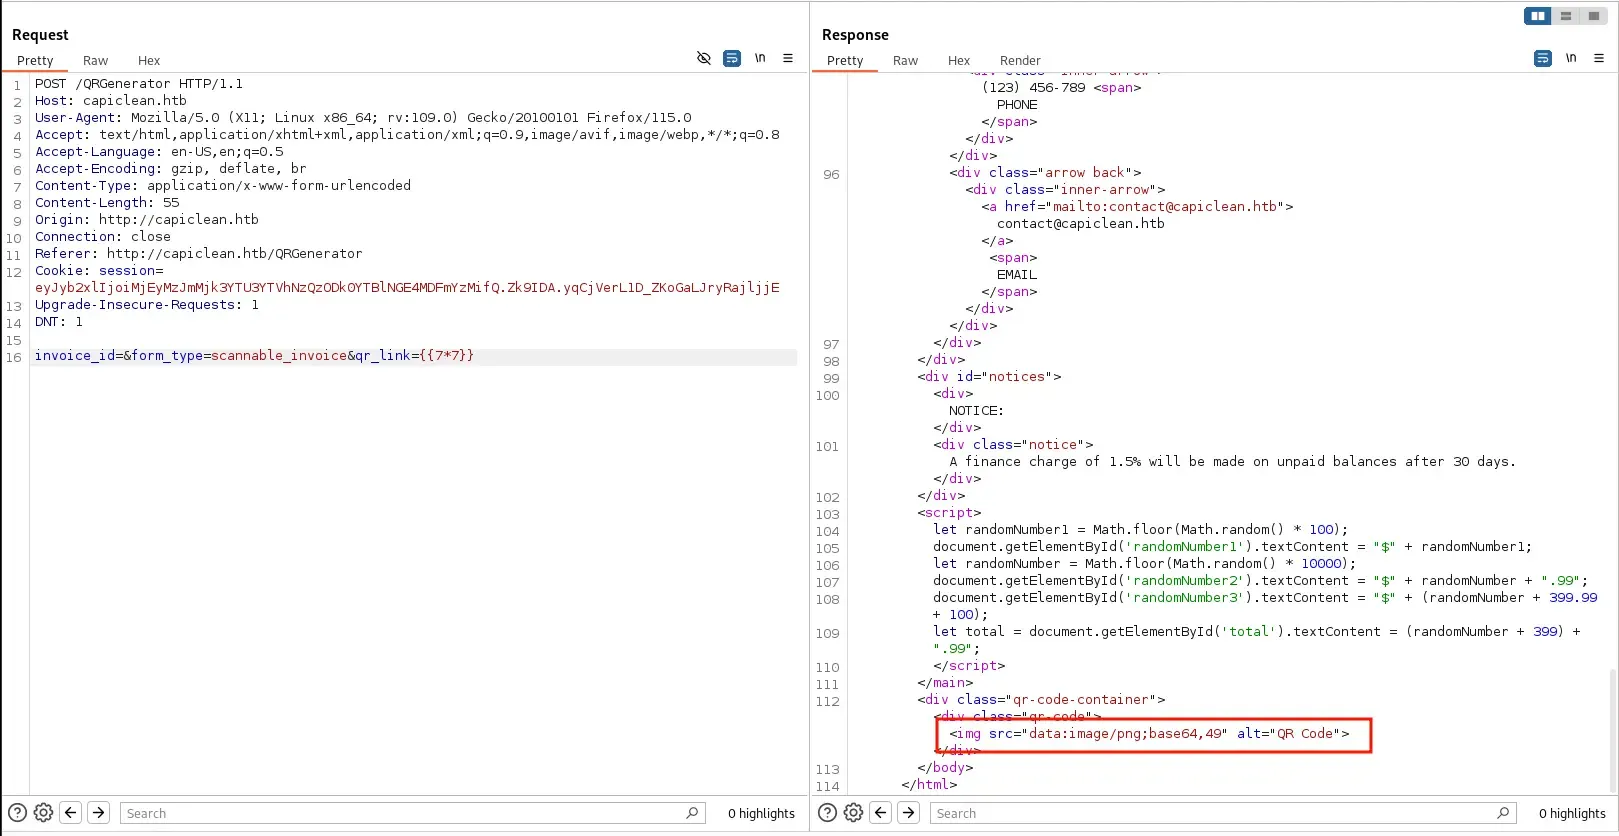
Task: Click the qr-code-container div line
Action: 1041,700
